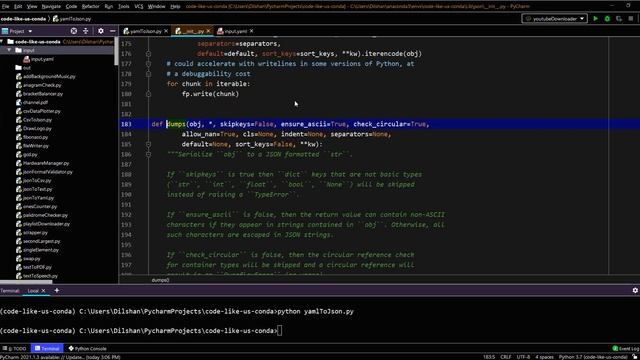Screen dimensions: 640x360
Task: Open the Edit menu
Action: tap(18, 7)
